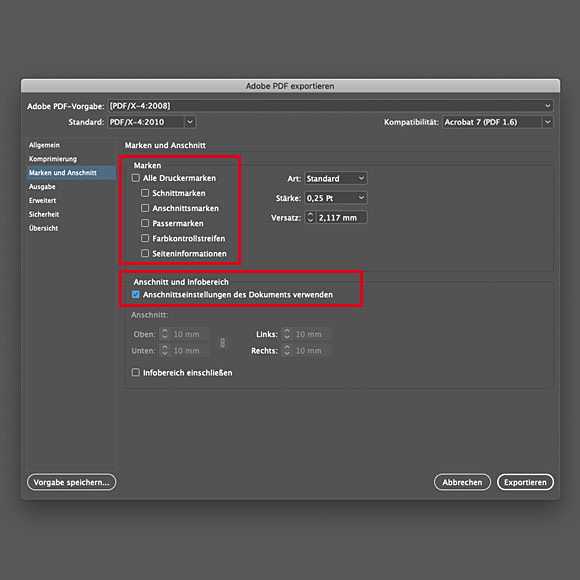Switch to the Komprimierung section
580x580 pixels.
pos(53,159)
